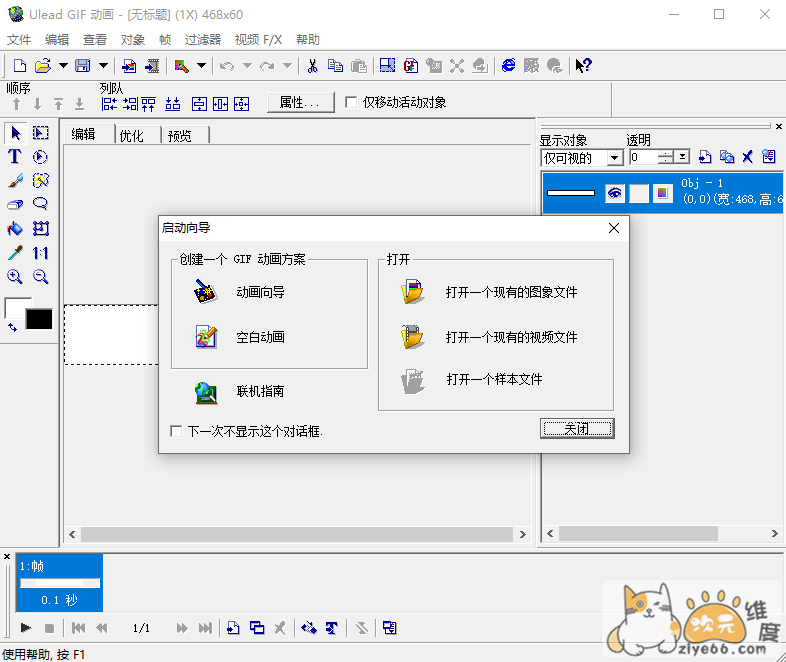The width and height of the screenshot is (786, 662).
Task: Select the Eraser tool
Action: 15,204
